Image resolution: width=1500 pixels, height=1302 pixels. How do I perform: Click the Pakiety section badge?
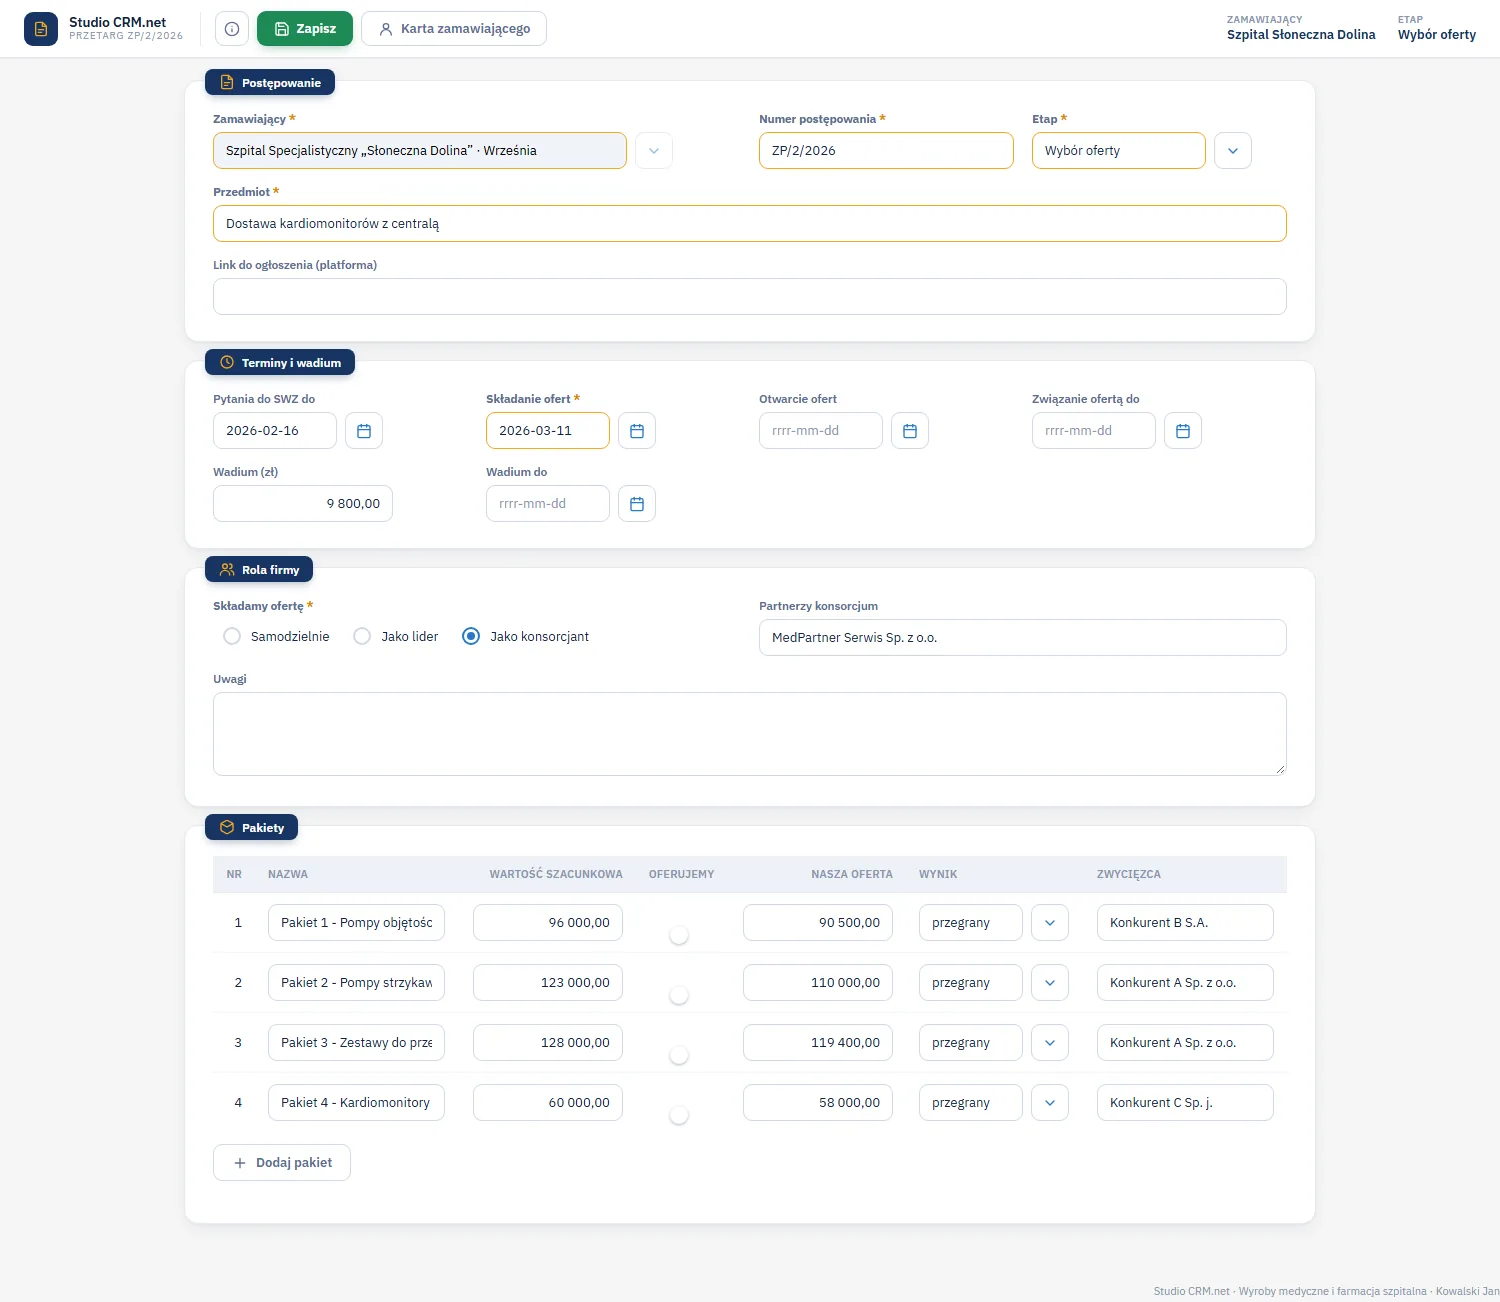251,828
